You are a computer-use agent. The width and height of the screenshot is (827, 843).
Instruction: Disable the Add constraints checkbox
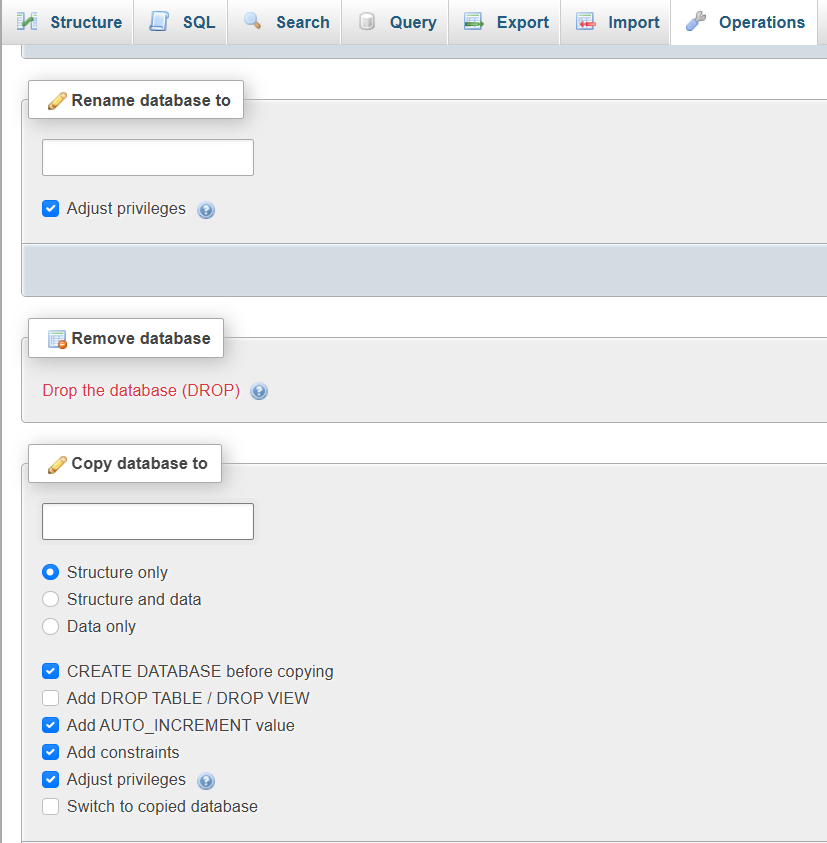coord(51,752)
